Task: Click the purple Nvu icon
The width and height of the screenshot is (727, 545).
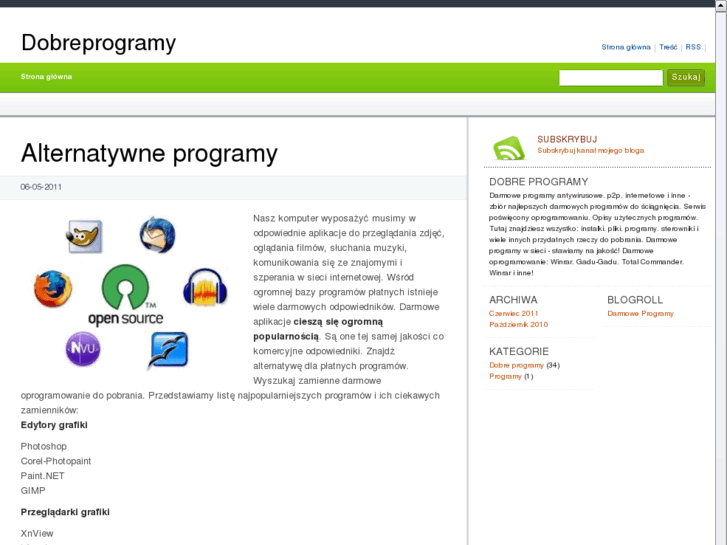Action: click(x=83, y=348)
